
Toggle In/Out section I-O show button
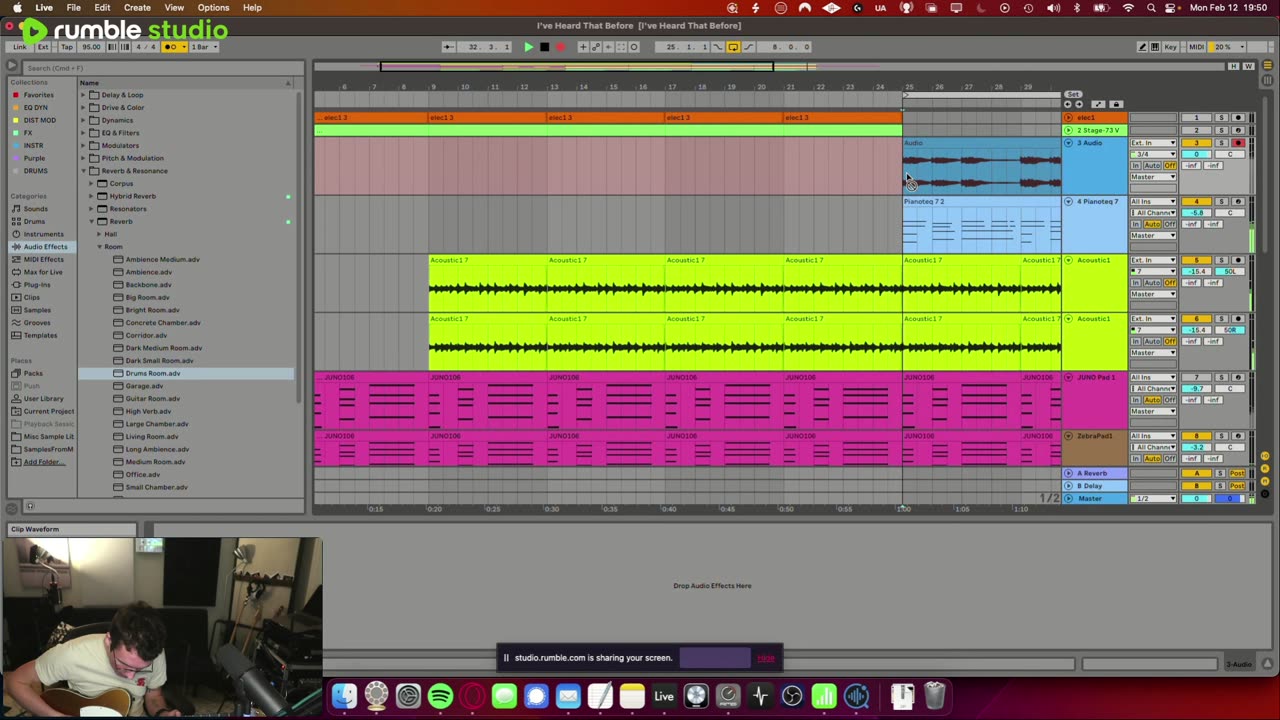[x=1265, y=456]
